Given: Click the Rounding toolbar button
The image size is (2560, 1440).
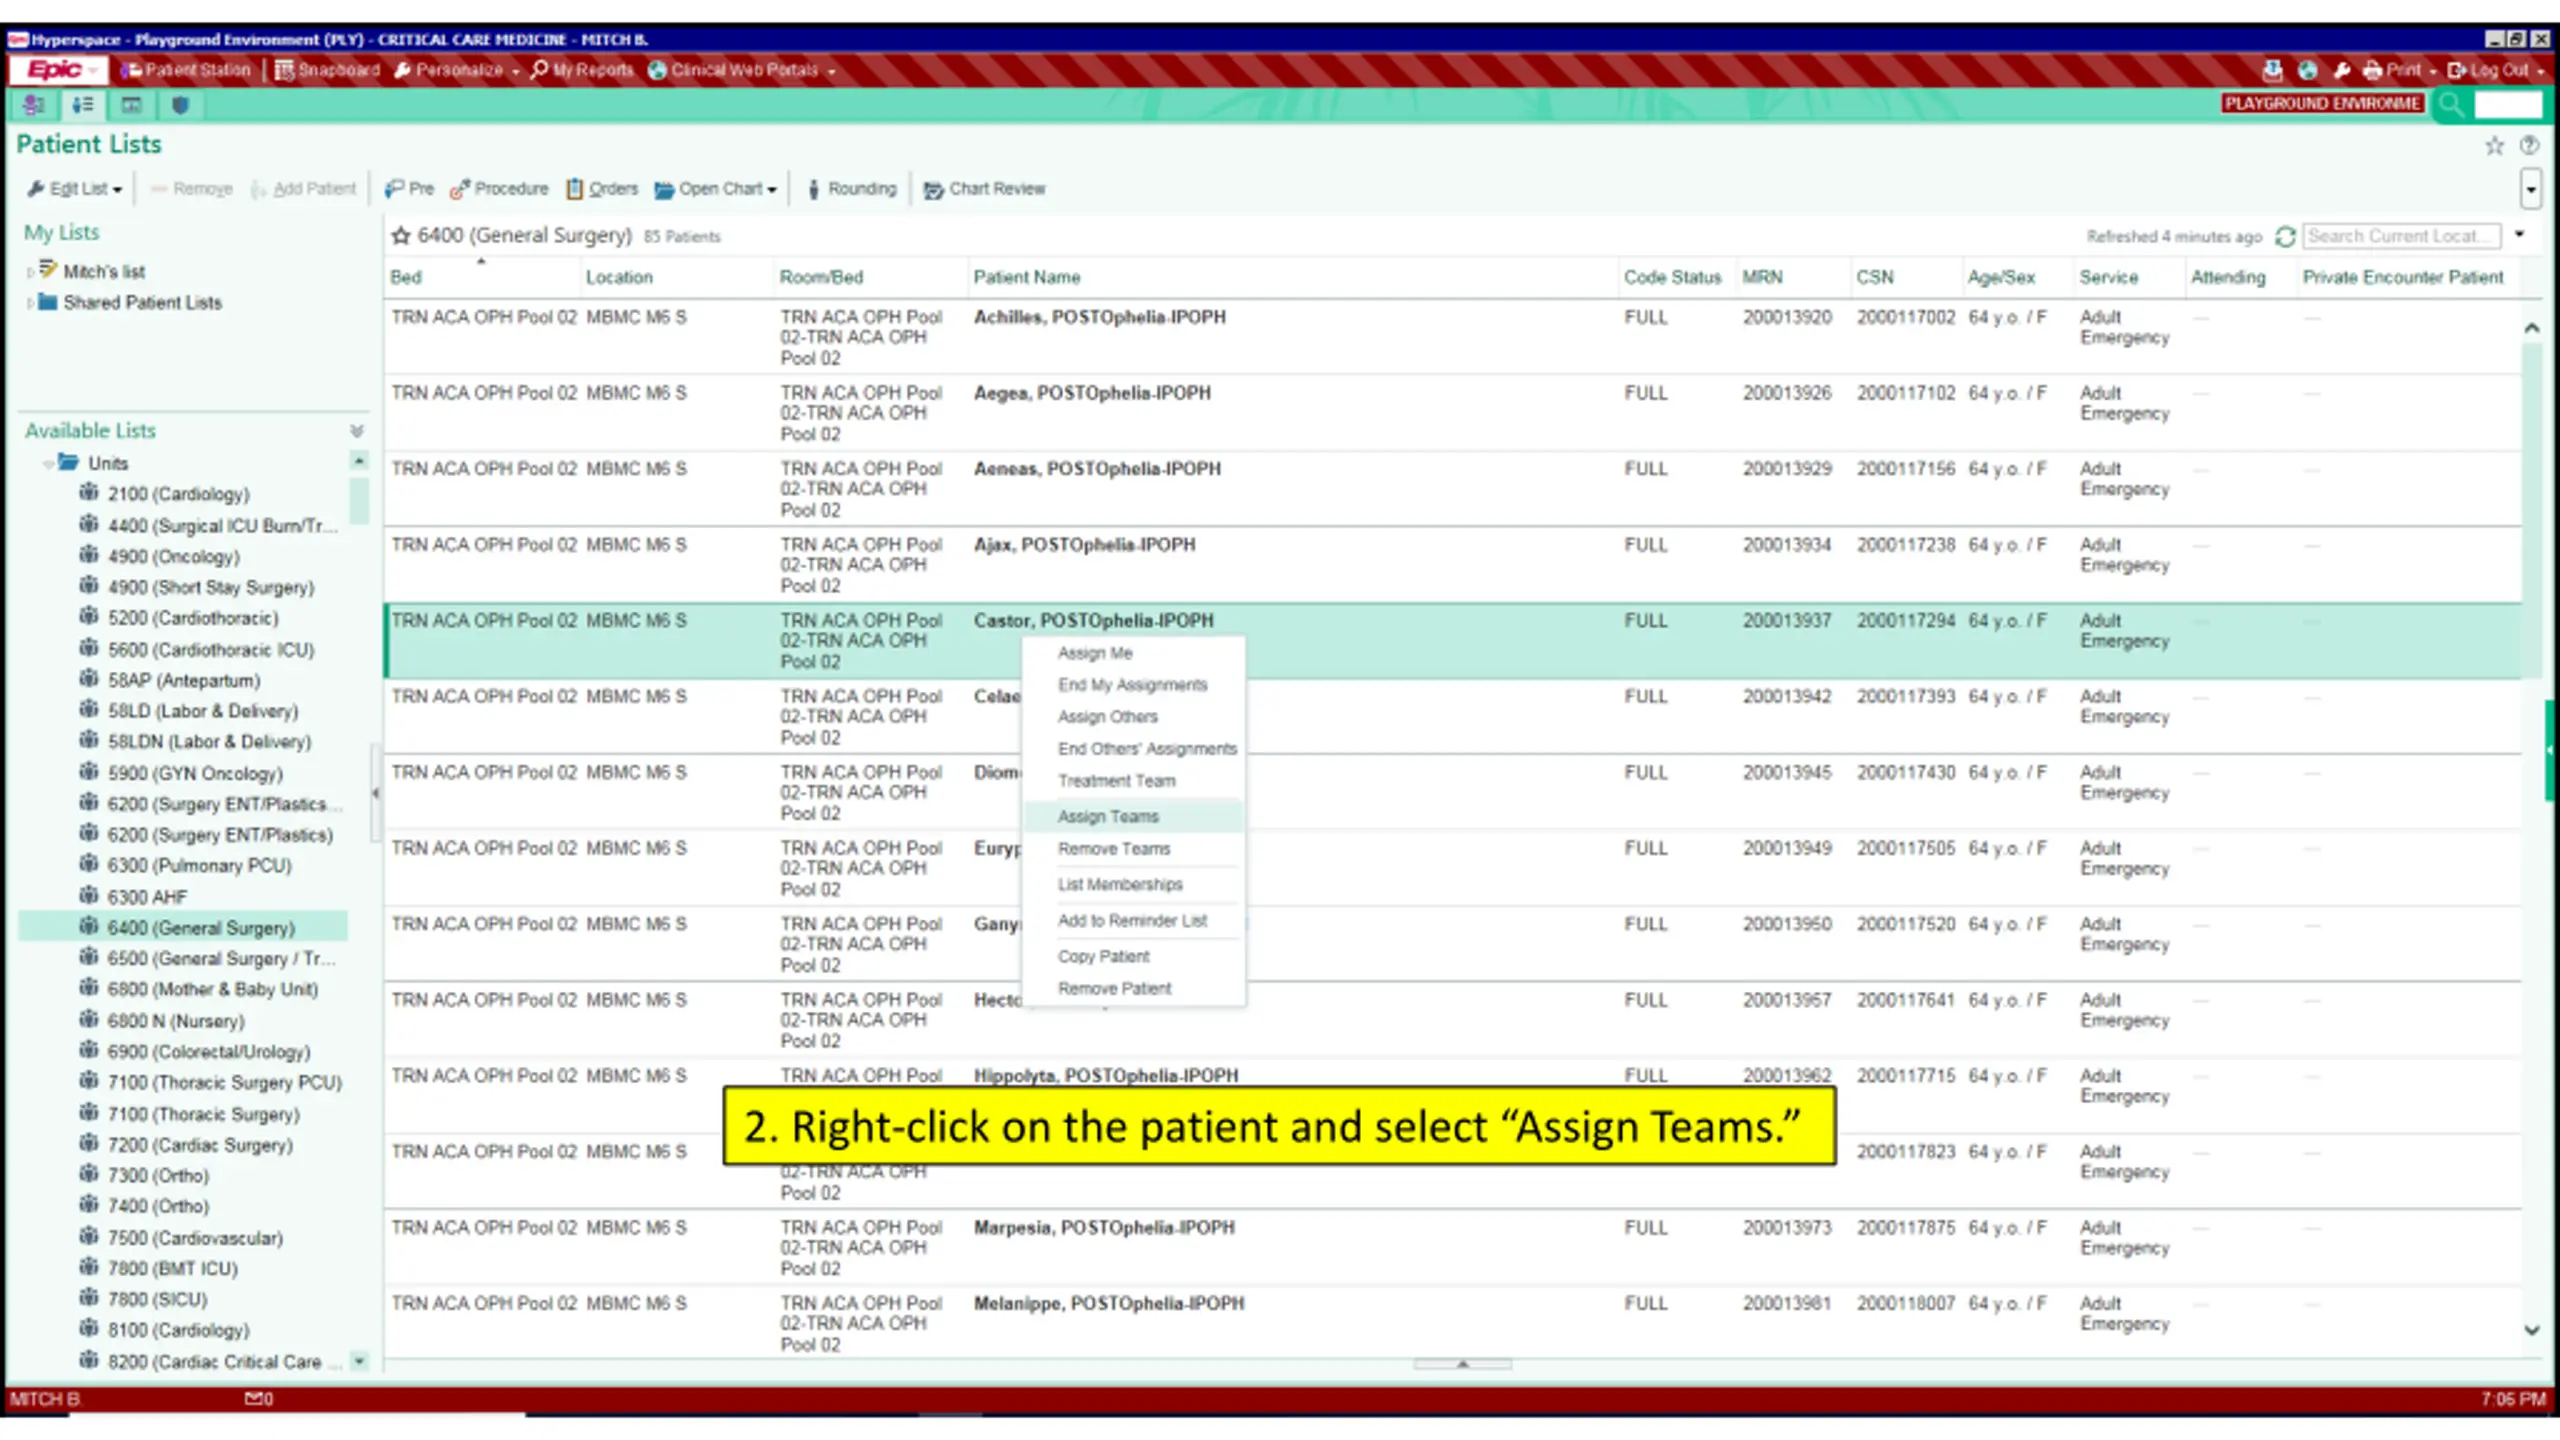Looking at the screenshot, I should pyautogui.click(x=852, y=189).
